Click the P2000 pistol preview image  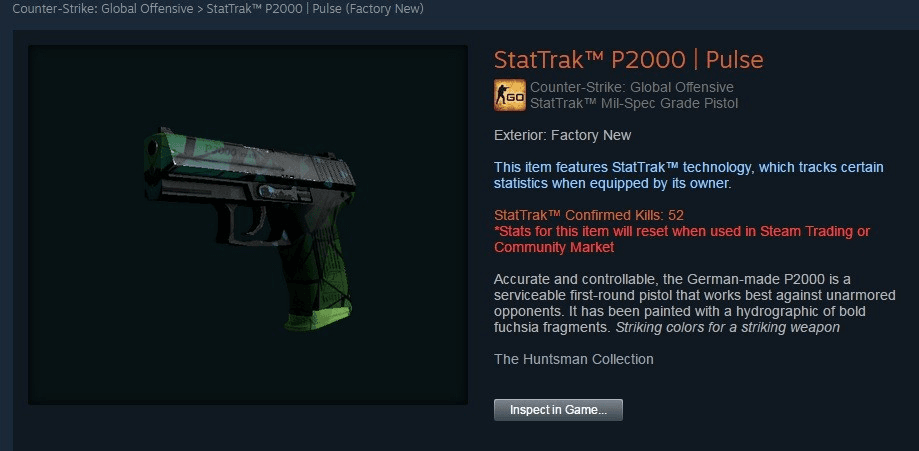click(x=248, y=225)
